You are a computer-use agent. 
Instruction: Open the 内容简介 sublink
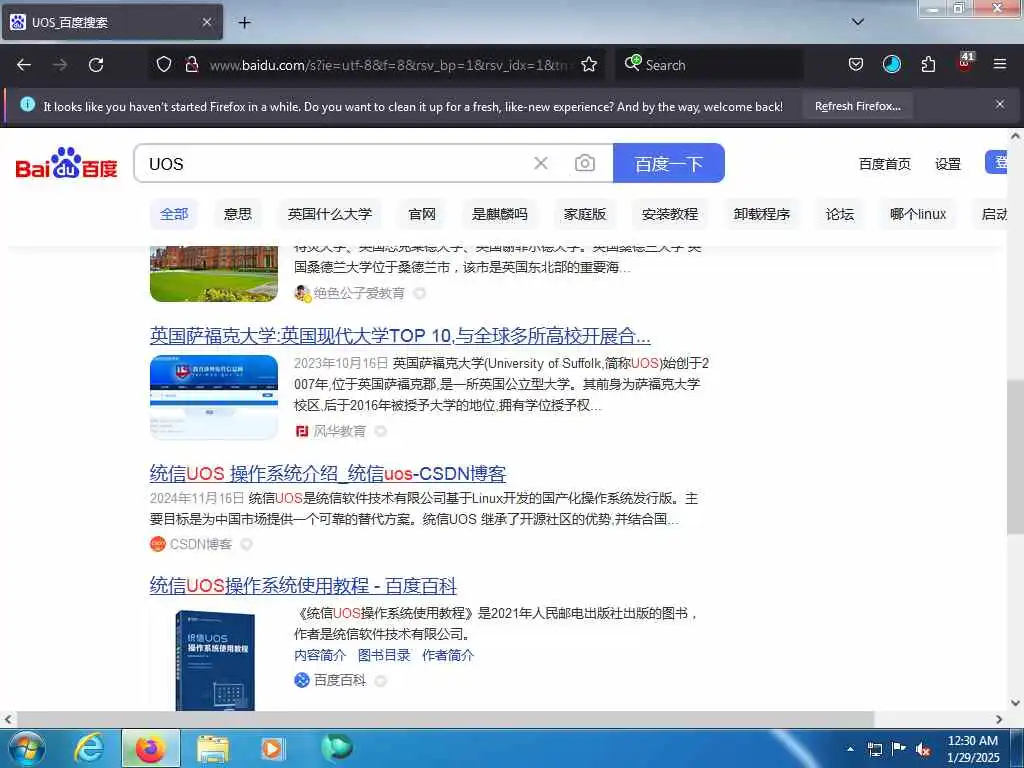tap(320, 655)
